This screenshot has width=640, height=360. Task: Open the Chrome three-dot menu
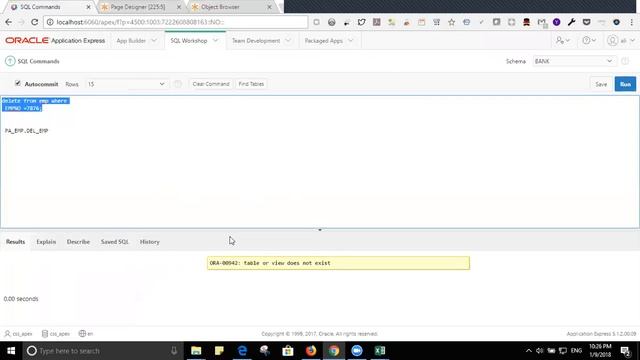click(632, 22)
